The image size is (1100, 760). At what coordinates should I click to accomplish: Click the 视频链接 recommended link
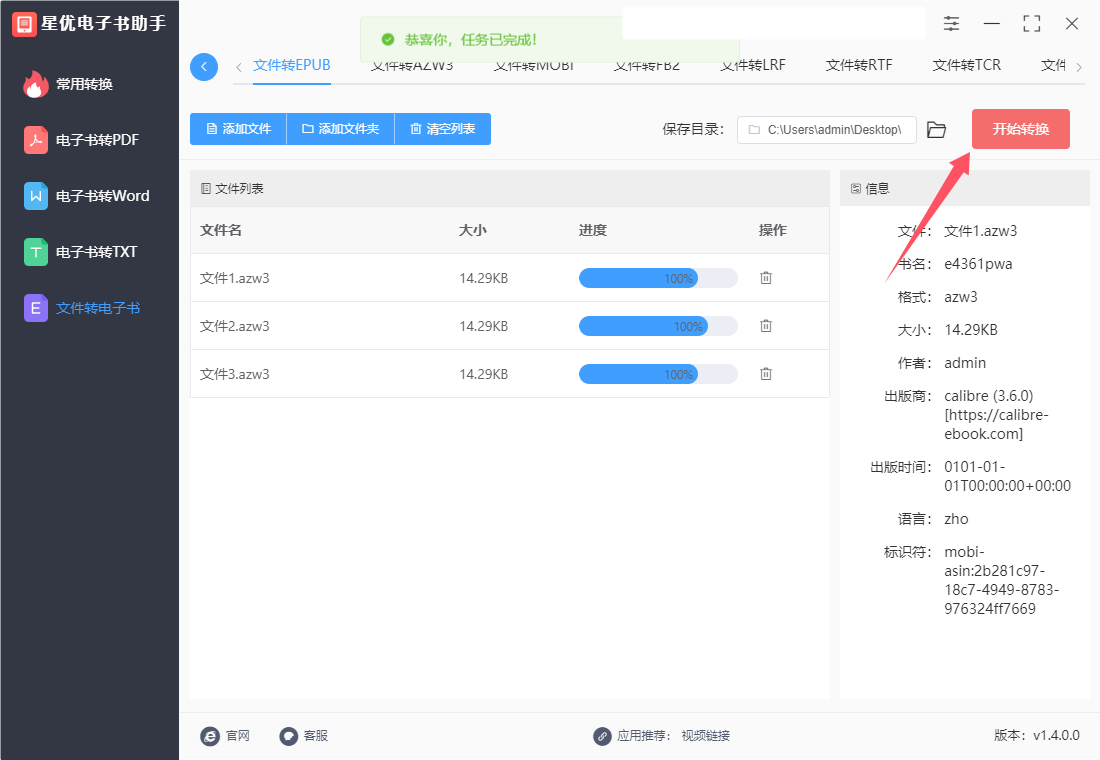coord(706,735)
